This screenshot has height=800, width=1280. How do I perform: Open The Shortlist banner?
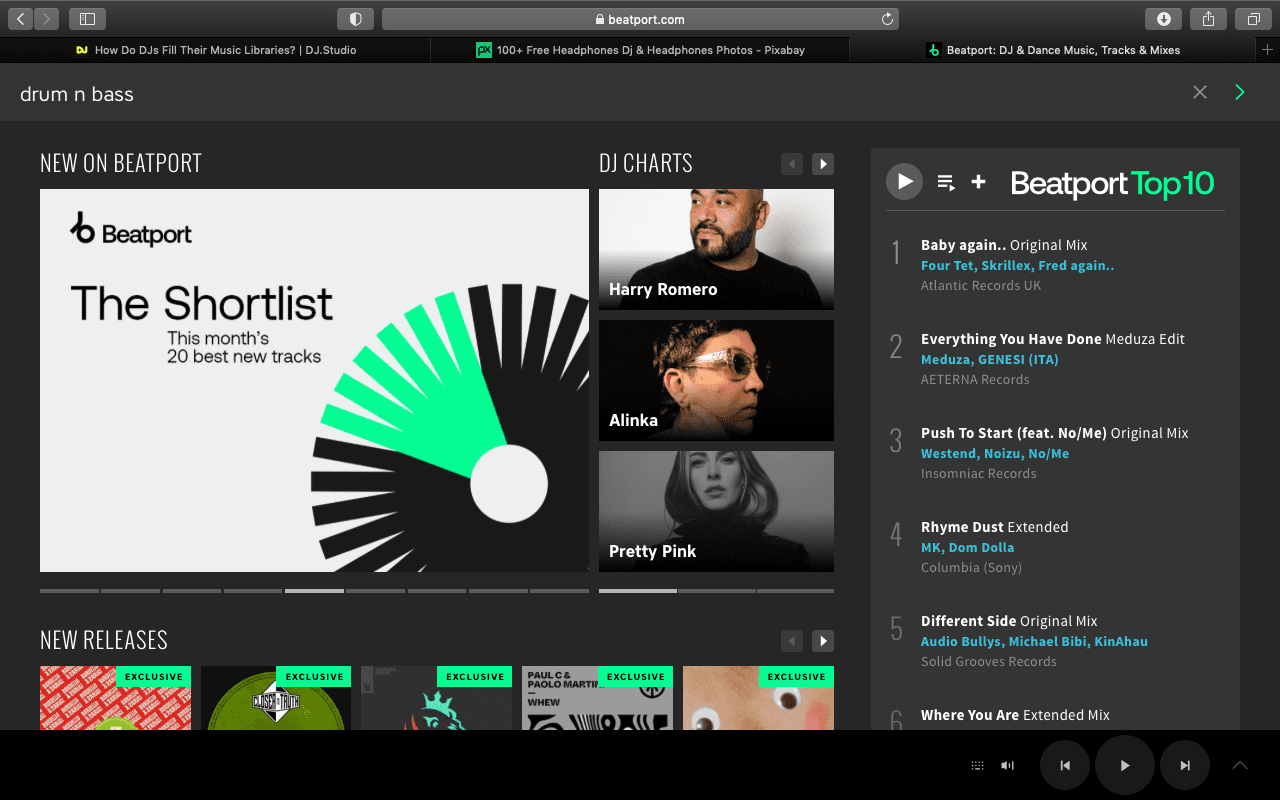click(314, 380)
